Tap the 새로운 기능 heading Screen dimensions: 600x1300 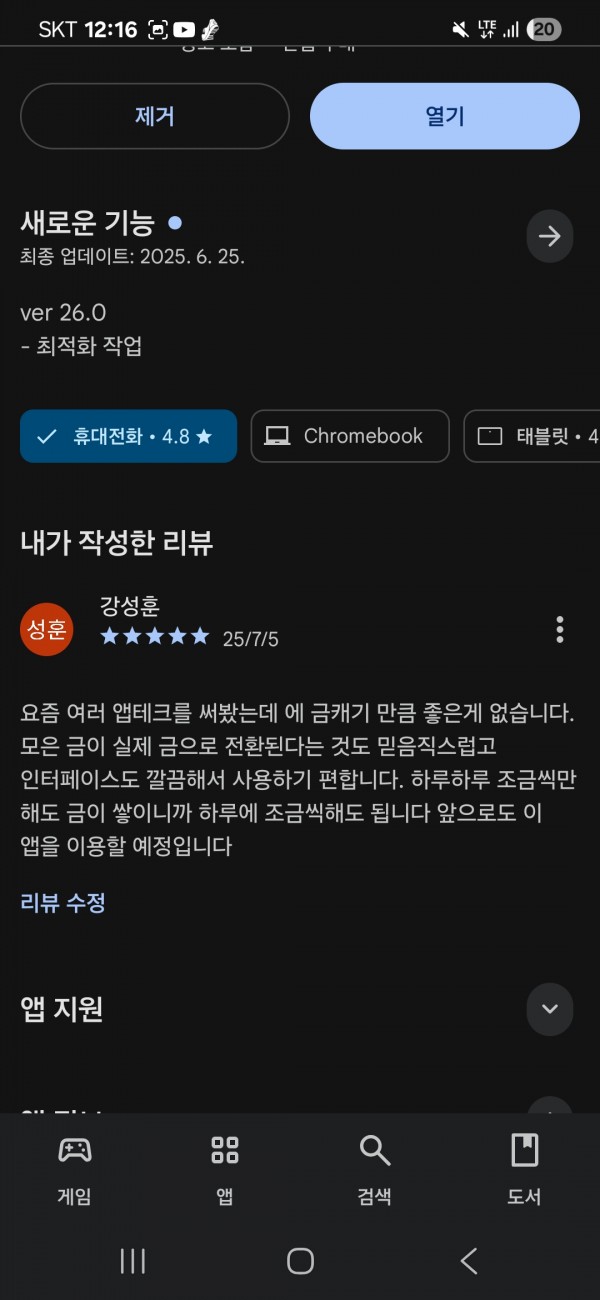pyautogui.click(x=88, y=223)
